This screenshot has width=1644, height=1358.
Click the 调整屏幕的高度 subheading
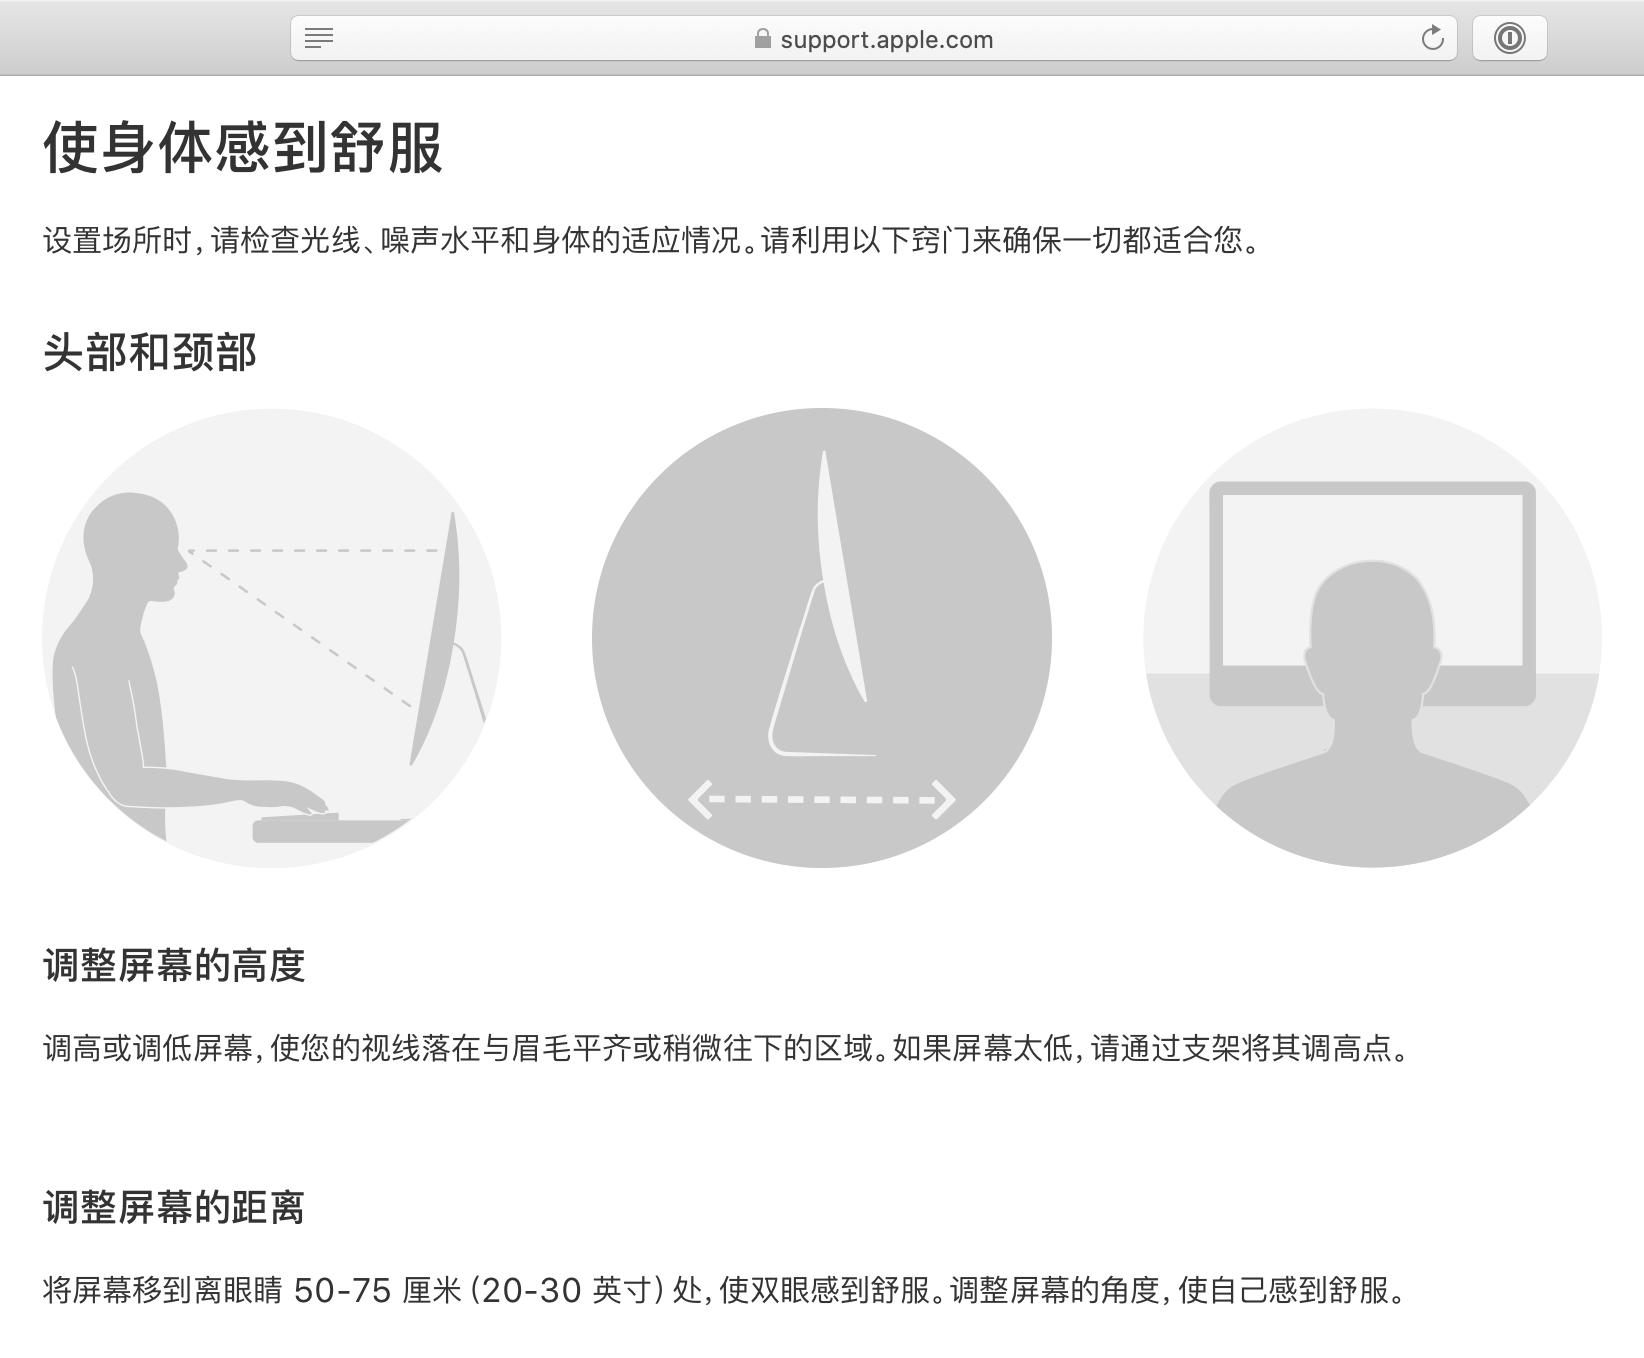click(x=174, y=966)
